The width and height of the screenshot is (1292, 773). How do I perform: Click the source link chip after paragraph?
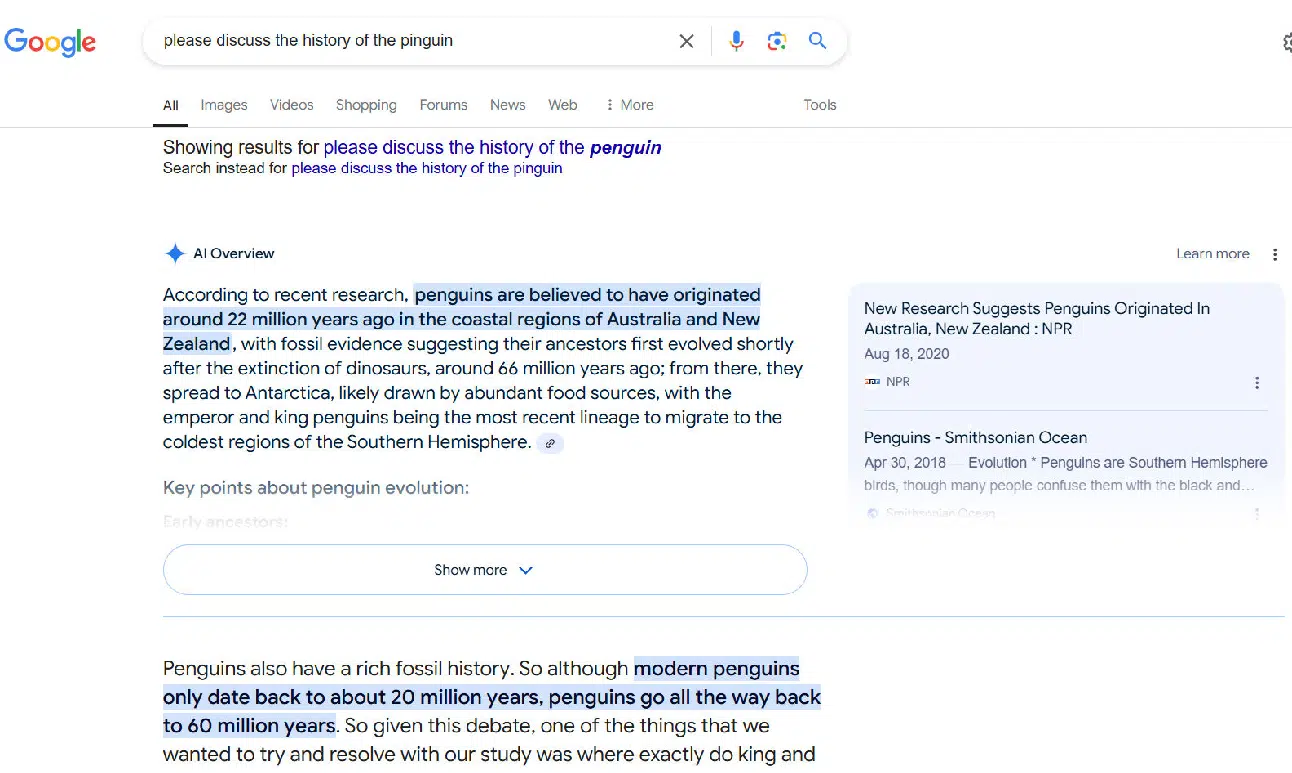click(550, 443)
